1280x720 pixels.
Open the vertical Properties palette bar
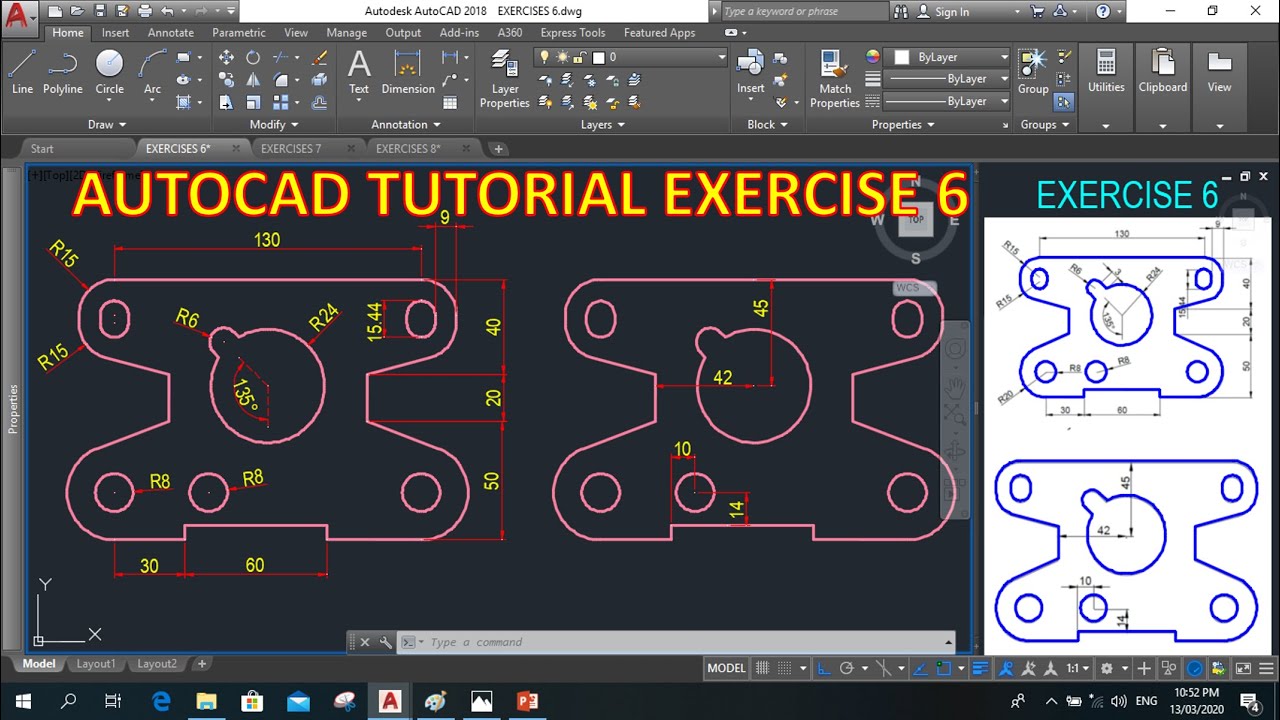point(13,408)
